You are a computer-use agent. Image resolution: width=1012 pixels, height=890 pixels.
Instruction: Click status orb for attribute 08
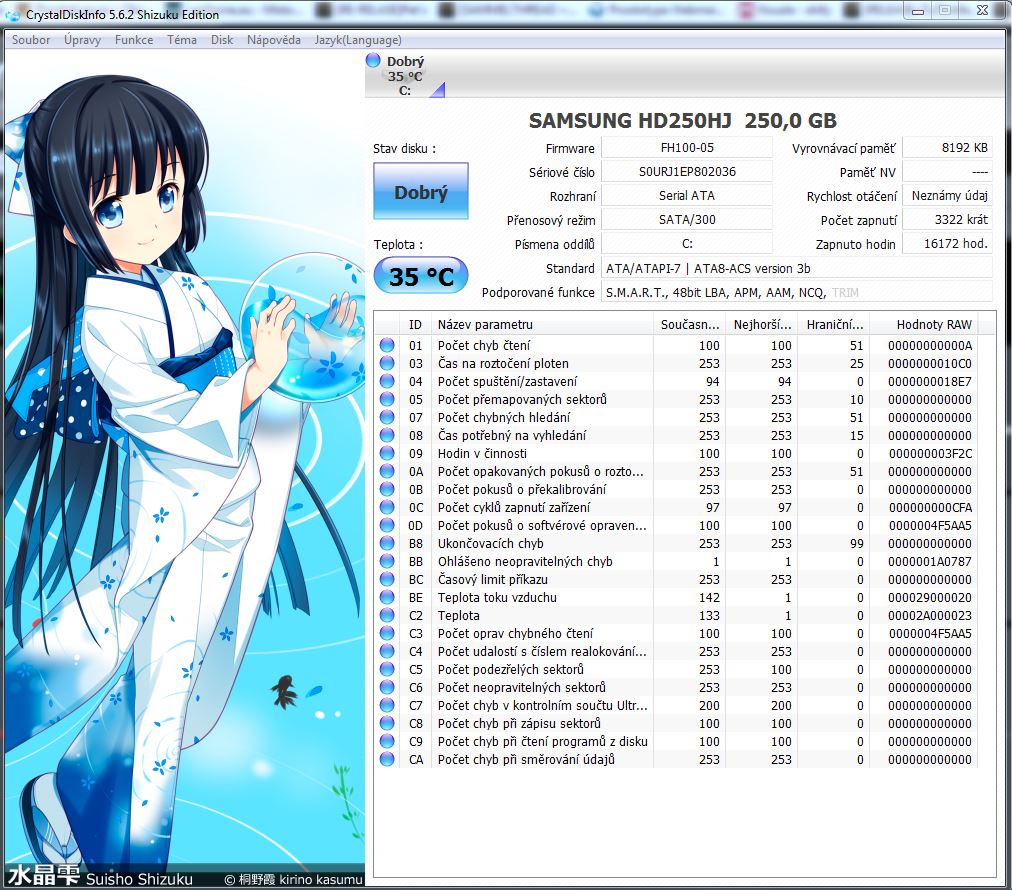387,436
